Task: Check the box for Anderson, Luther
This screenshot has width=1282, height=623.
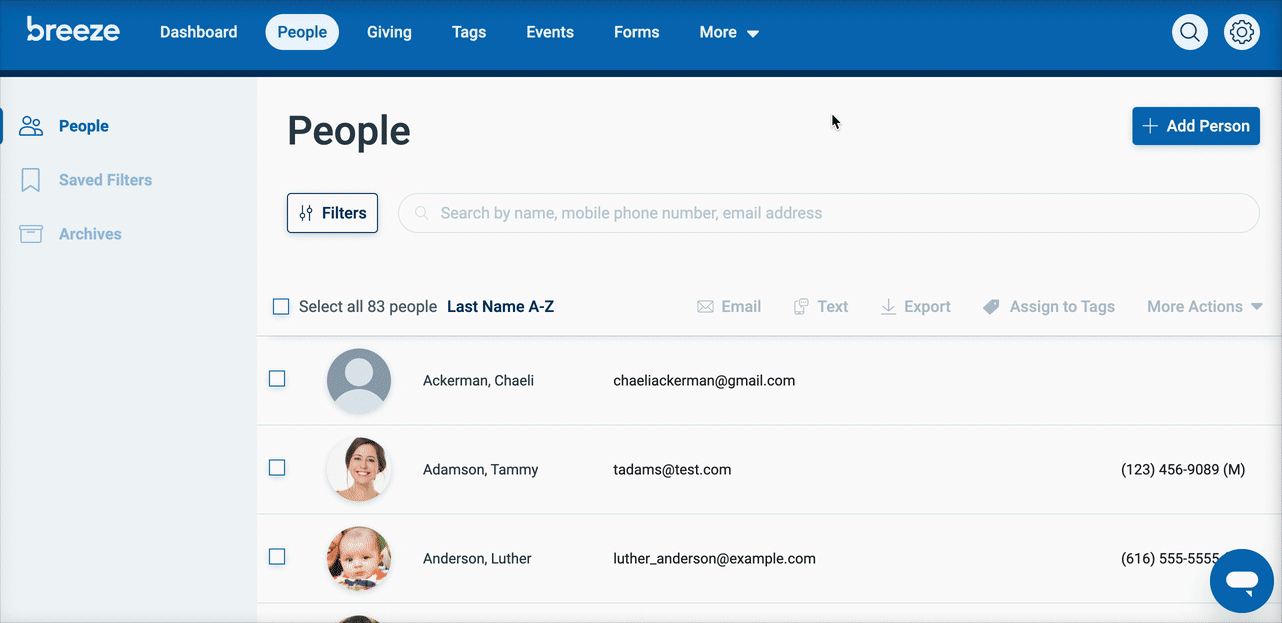Action: click(277, 557)
